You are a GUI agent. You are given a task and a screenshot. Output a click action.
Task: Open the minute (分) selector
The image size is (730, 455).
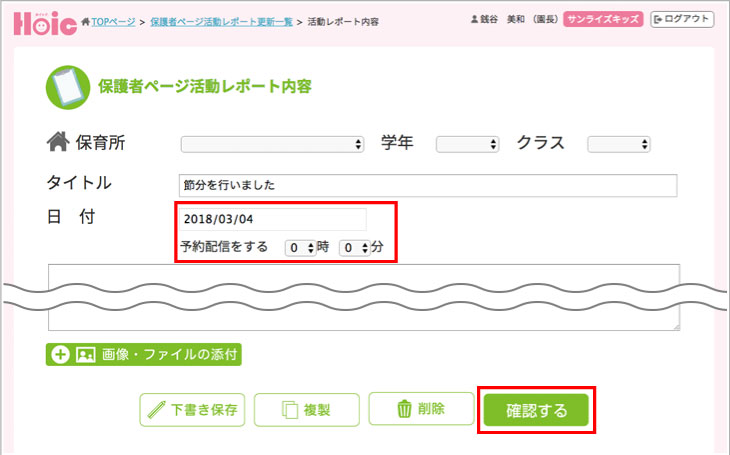pos(354,248)
